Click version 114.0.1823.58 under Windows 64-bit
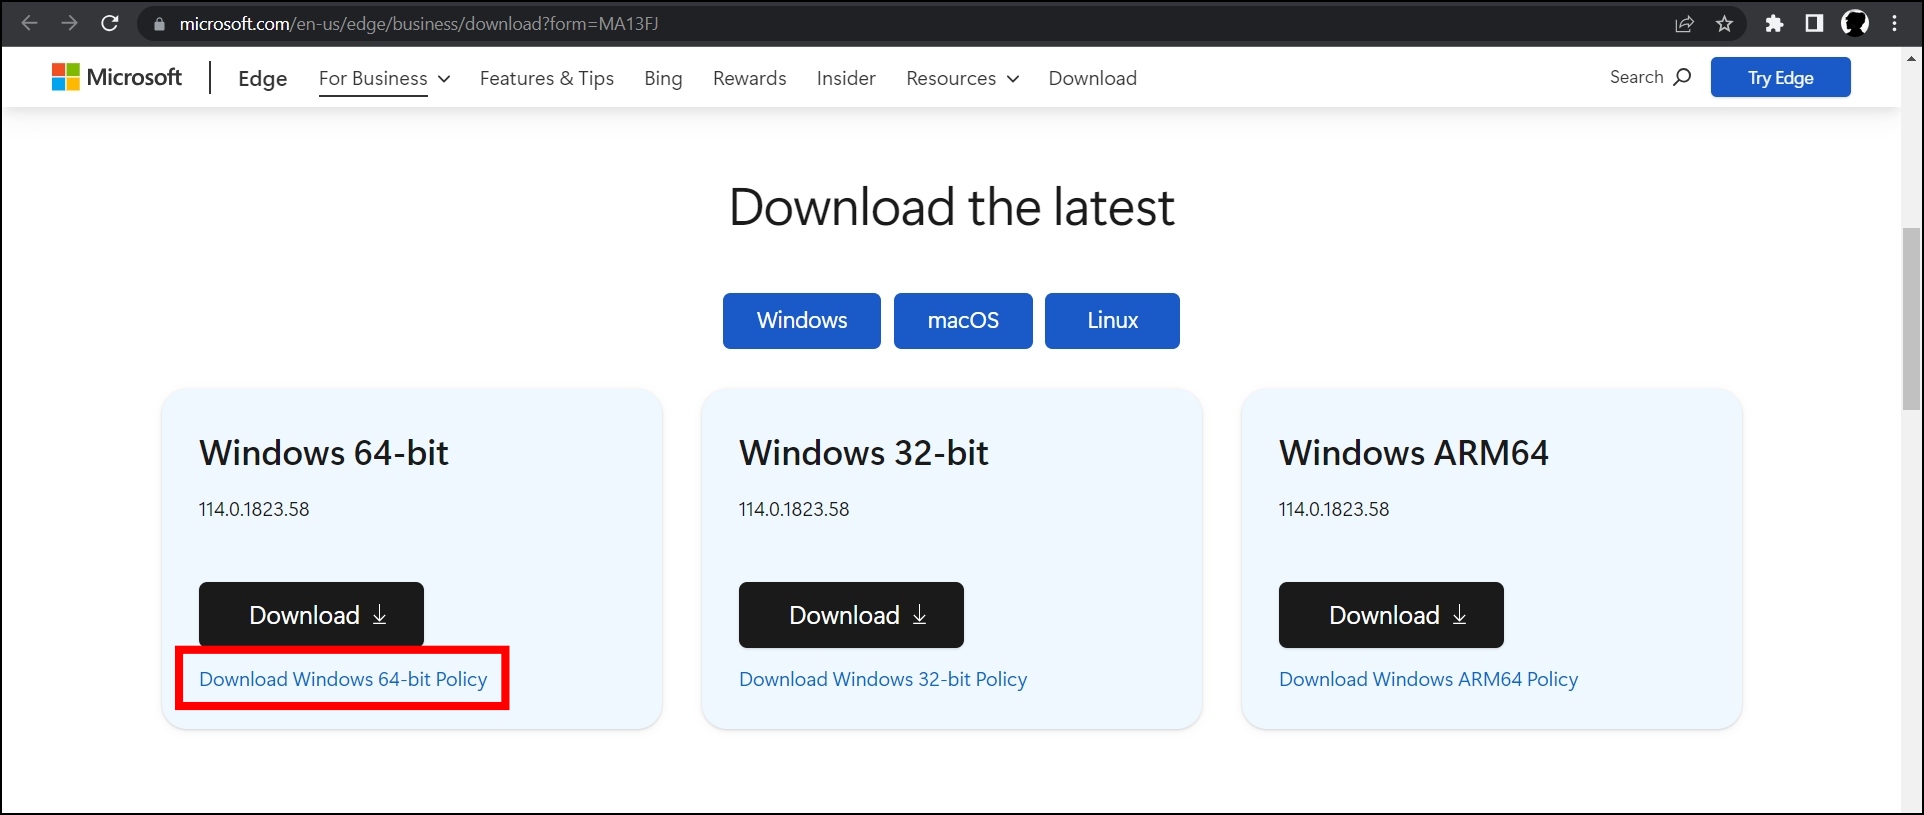 [x=254, y=509]
